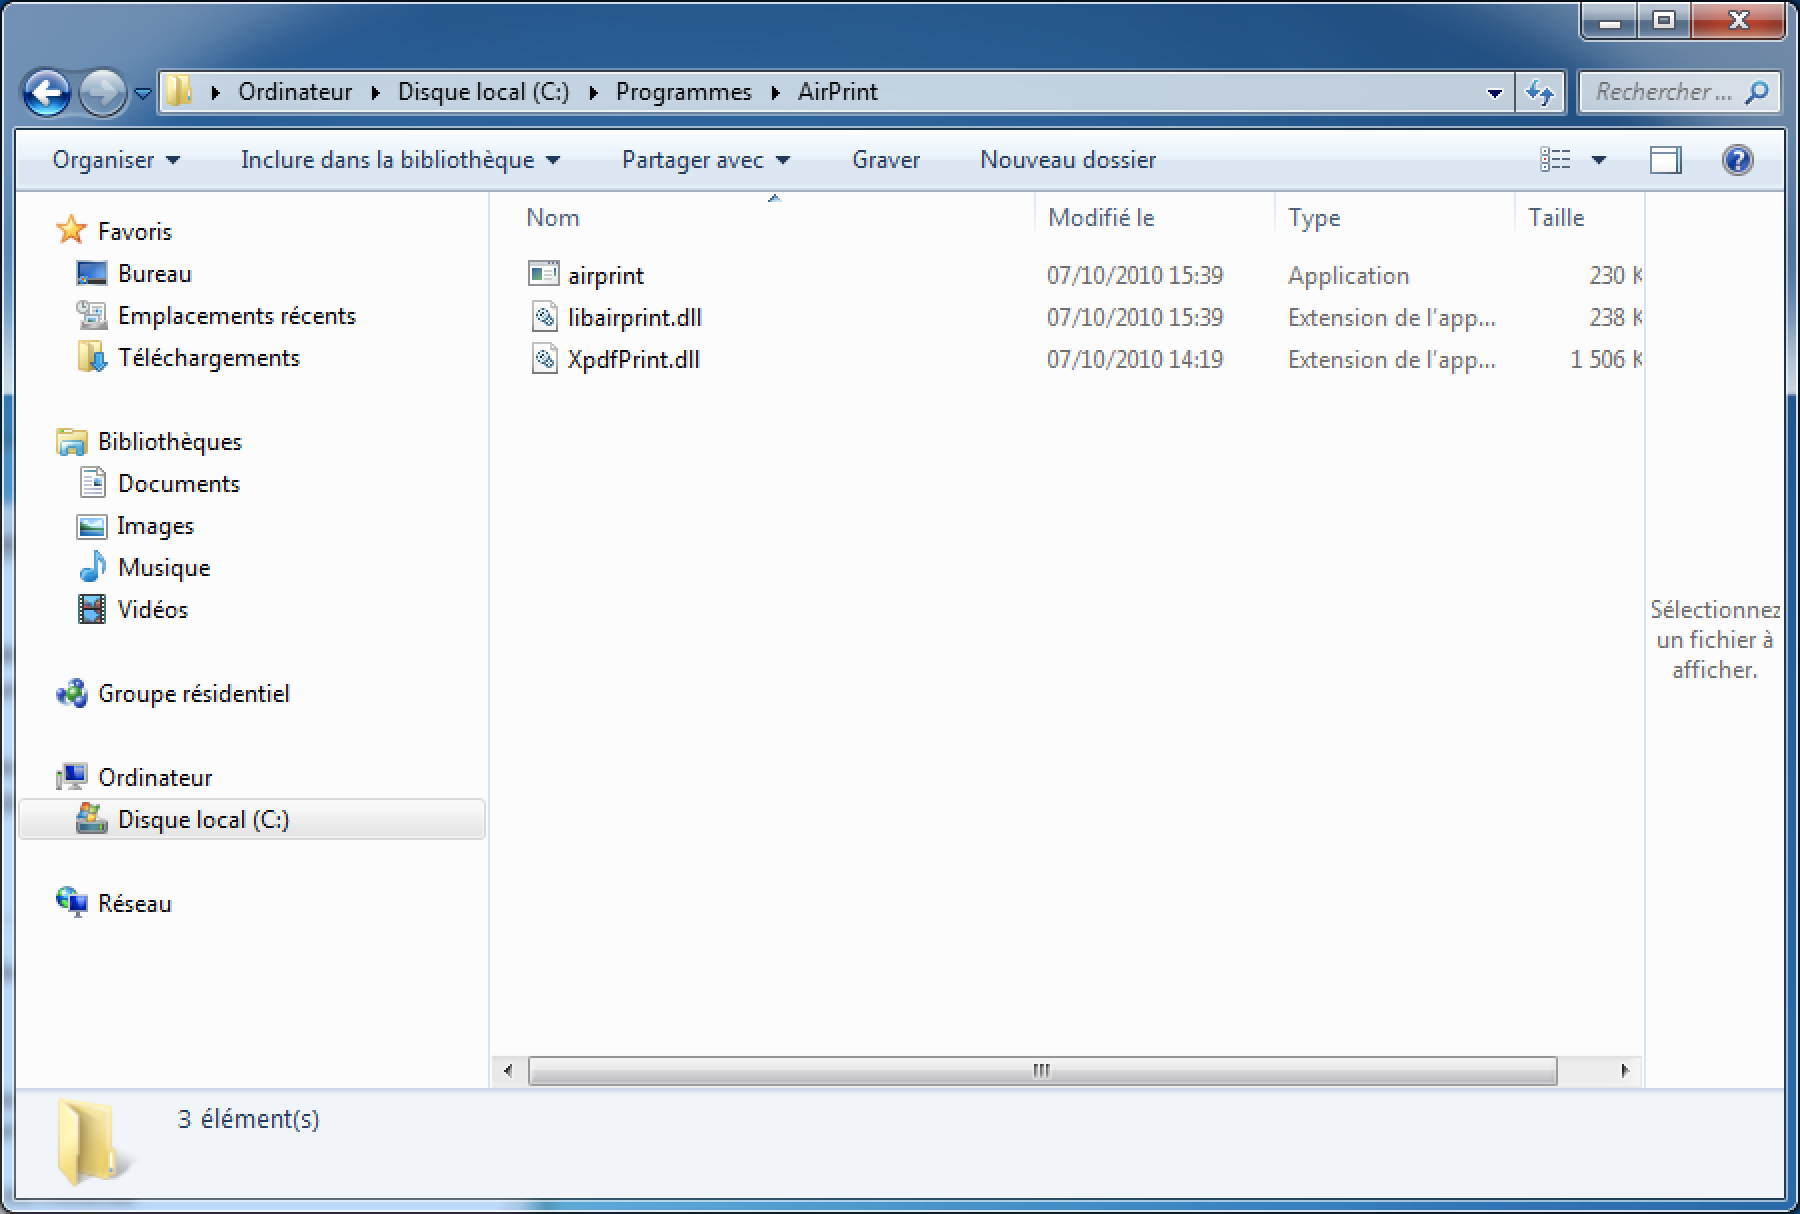Click the Emplacements récents icon
The image size is (1800, 1214).
click(x=92, y=315)
